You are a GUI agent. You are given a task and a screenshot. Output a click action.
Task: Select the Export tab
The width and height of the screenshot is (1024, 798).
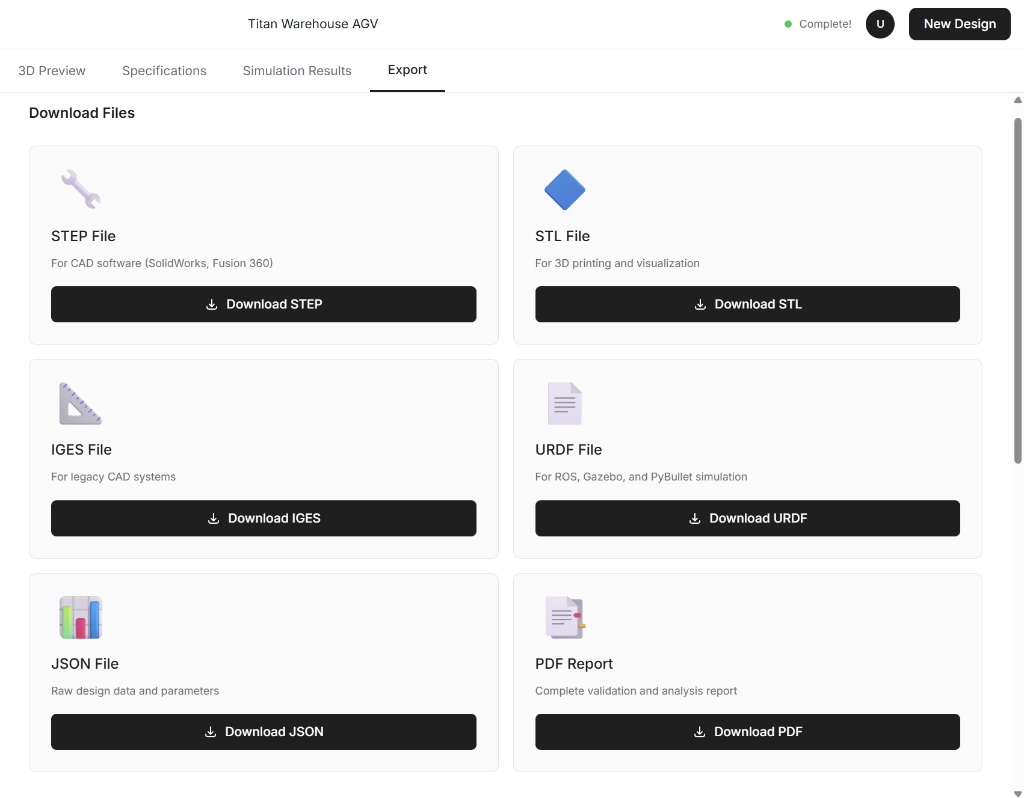click(406, 70)
